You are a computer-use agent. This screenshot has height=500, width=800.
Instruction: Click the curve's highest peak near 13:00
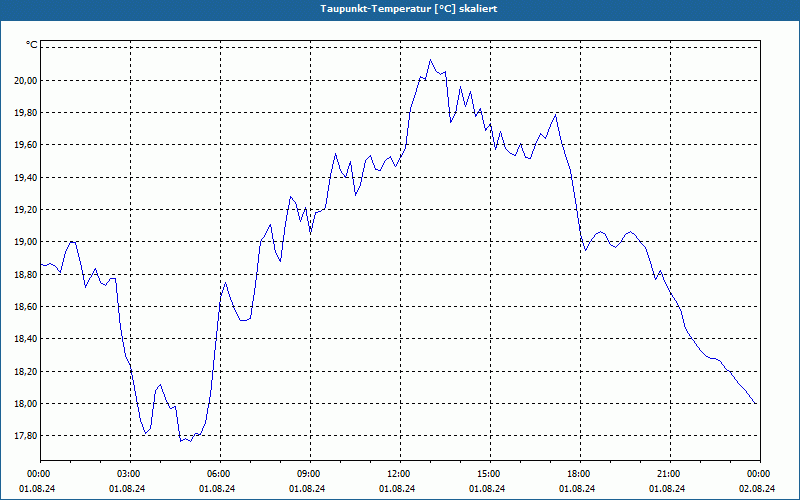click(430, 60)
